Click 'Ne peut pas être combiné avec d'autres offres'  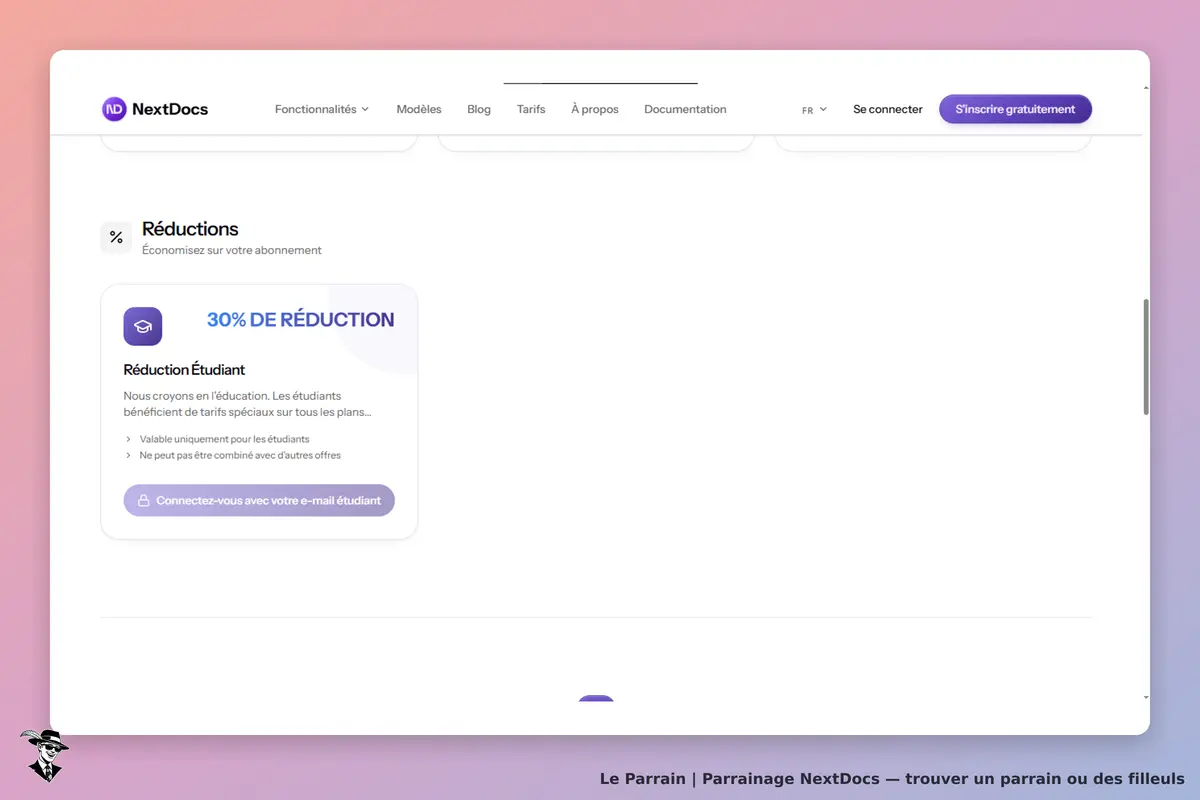tap(240, 455)
